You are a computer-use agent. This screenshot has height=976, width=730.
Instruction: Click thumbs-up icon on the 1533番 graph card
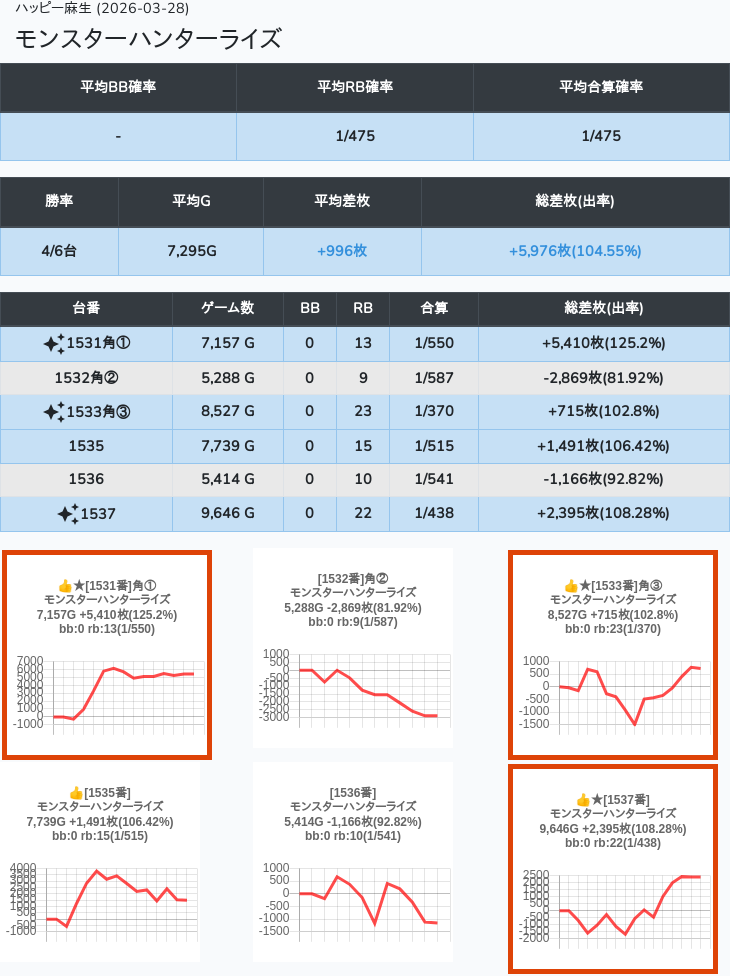point(570,585)
